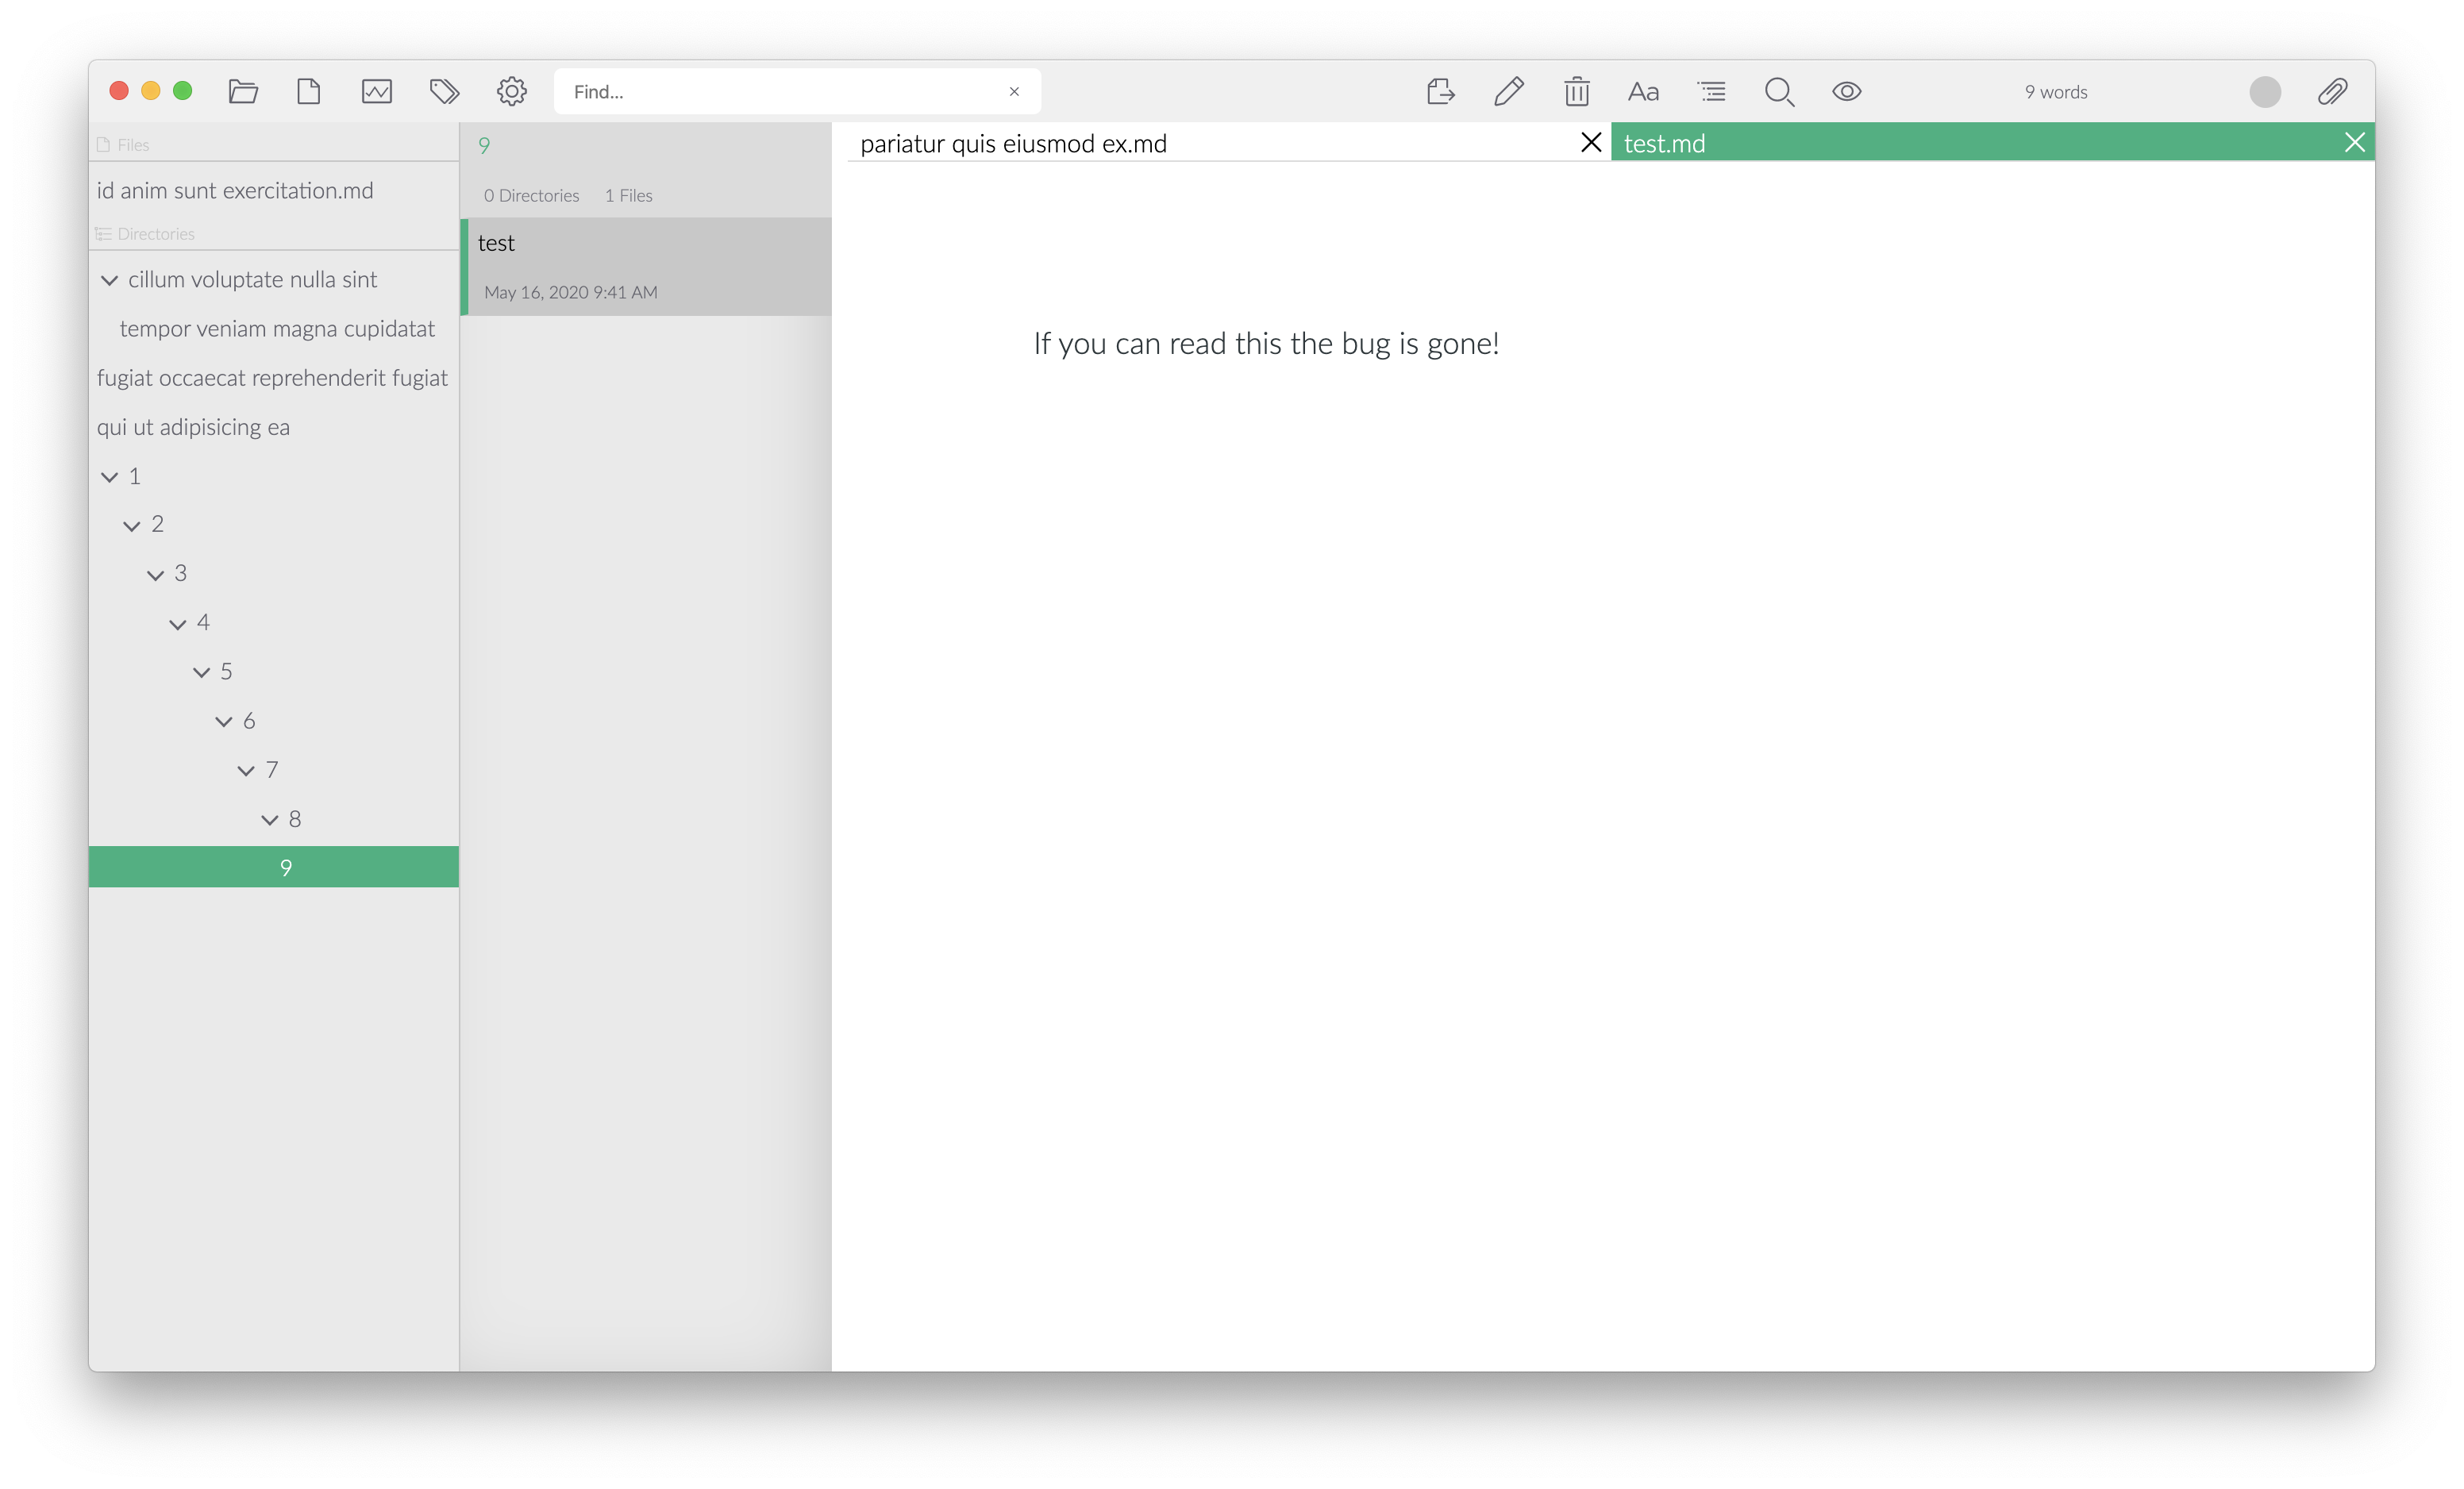Open the Aa formatting menu

1643,91
